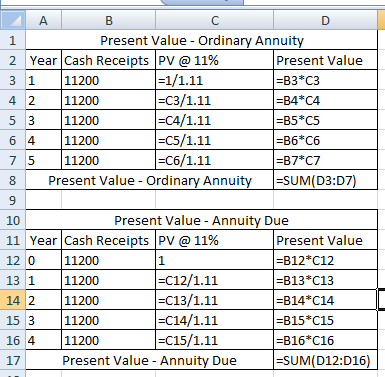Click cell with formula =C6/1.11

point(215,160)
